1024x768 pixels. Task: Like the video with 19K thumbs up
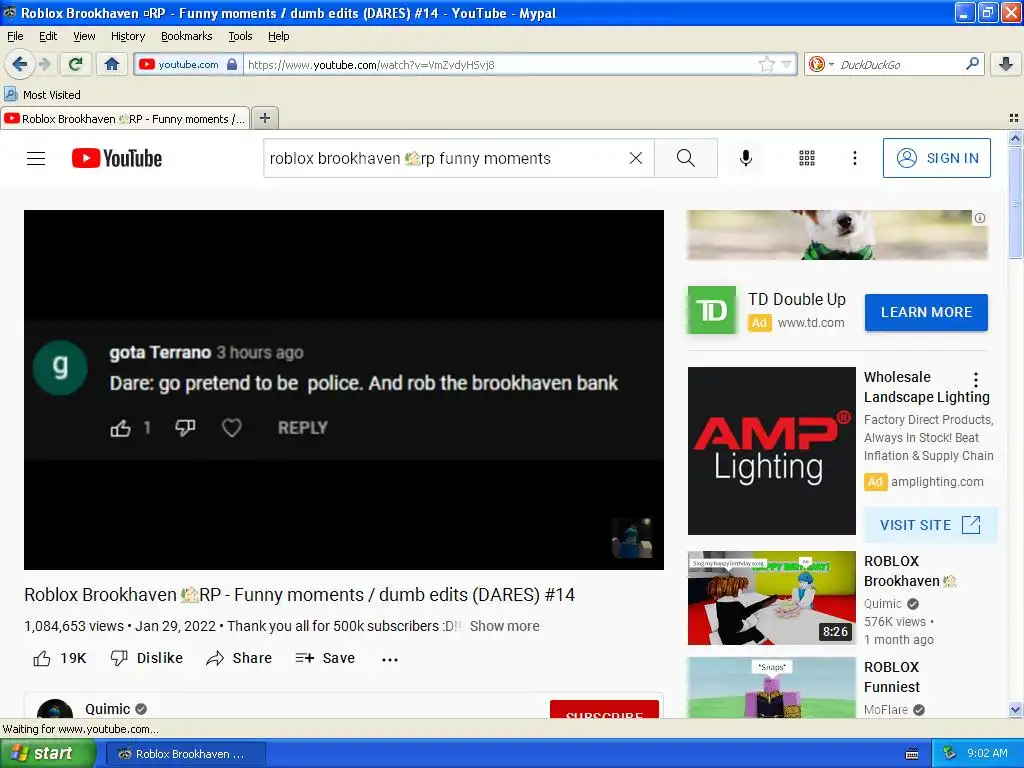pyautogui.click(x=59, y=658)
